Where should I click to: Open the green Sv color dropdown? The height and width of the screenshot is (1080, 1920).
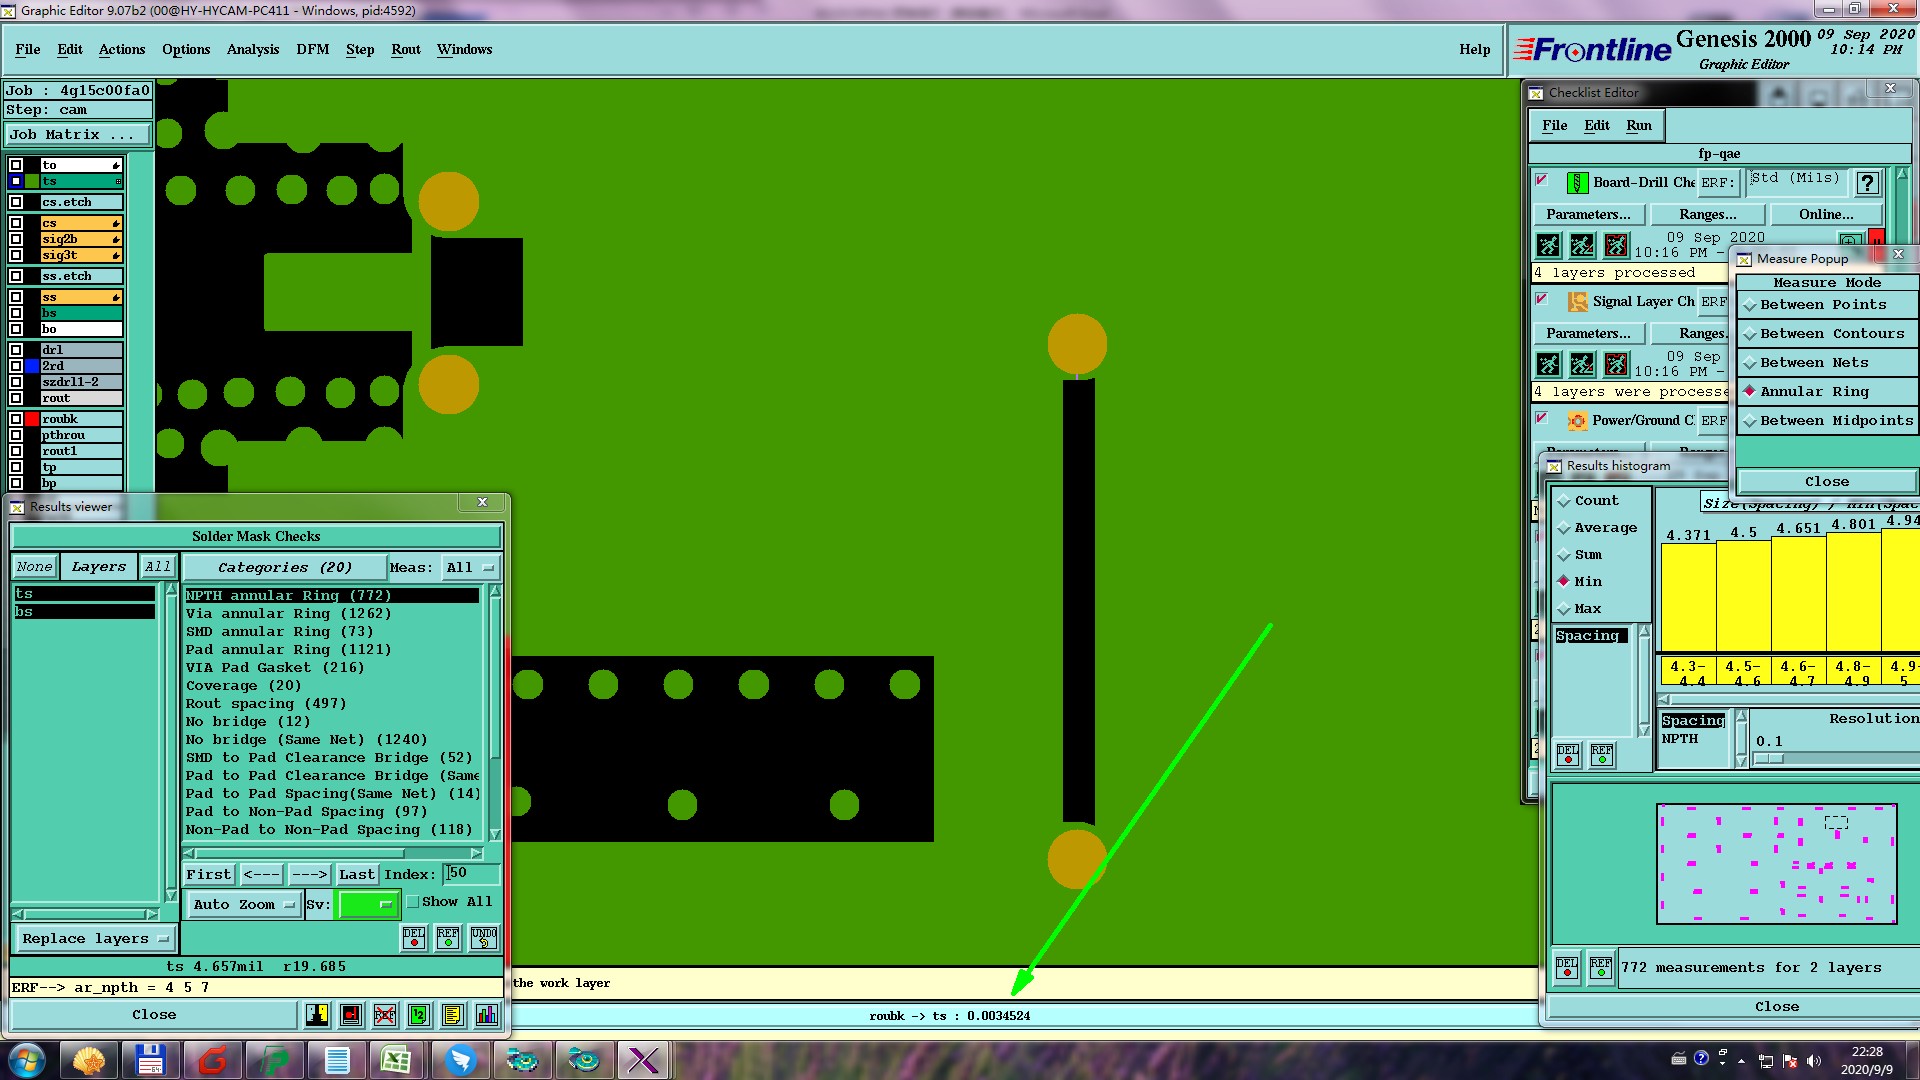tap(369, 905)
